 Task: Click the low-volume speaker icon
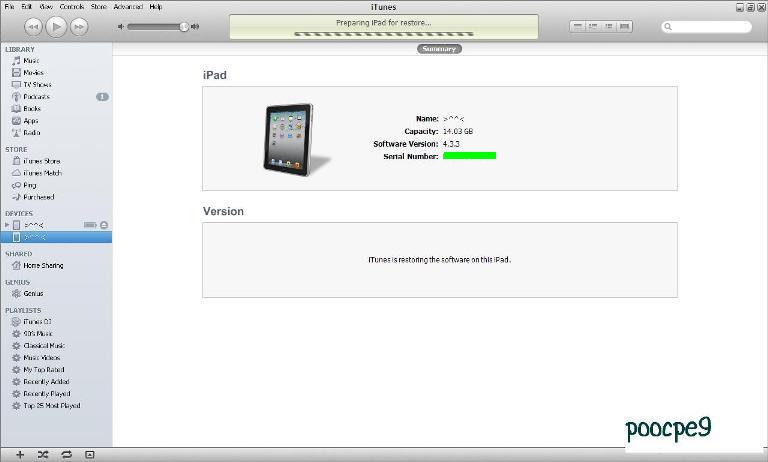pyautogui.click(x=121, y=26)
